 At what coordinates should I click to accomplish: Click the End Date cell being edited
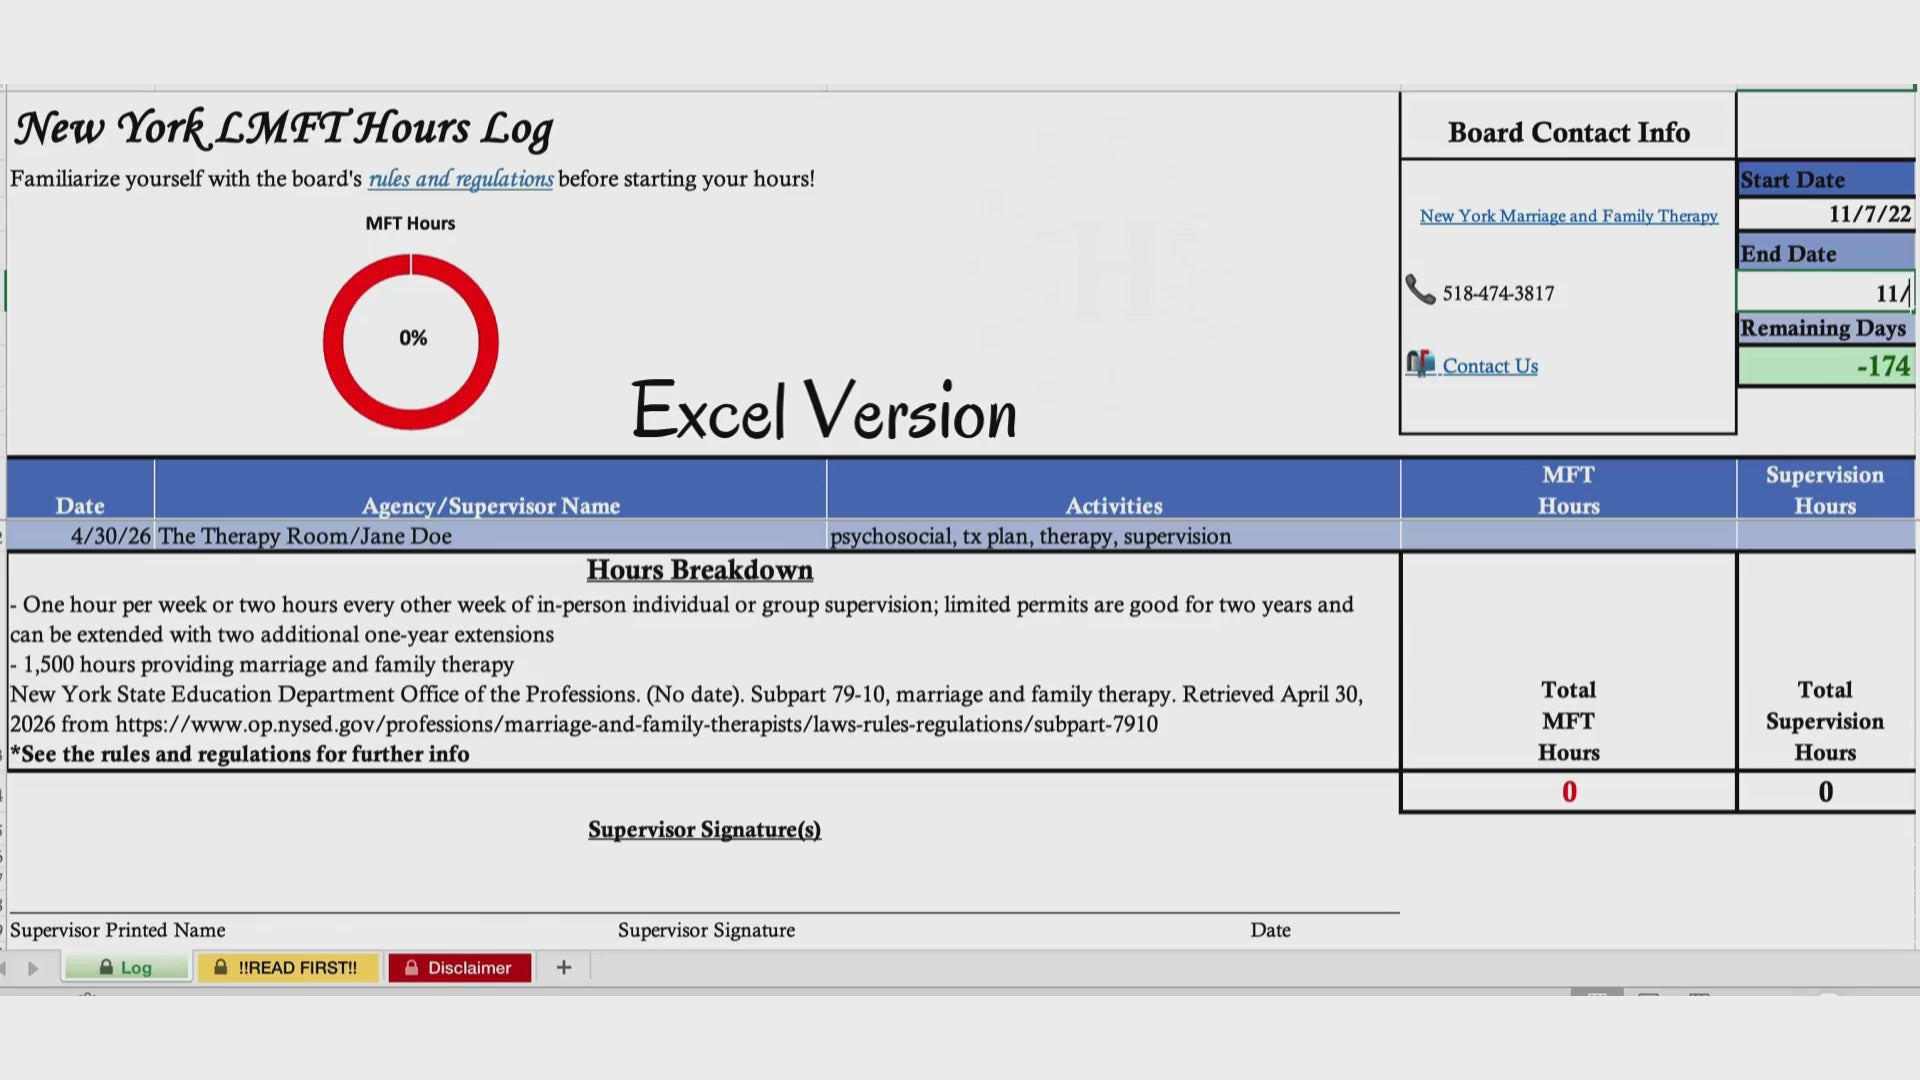click(x=1826, y=292)
